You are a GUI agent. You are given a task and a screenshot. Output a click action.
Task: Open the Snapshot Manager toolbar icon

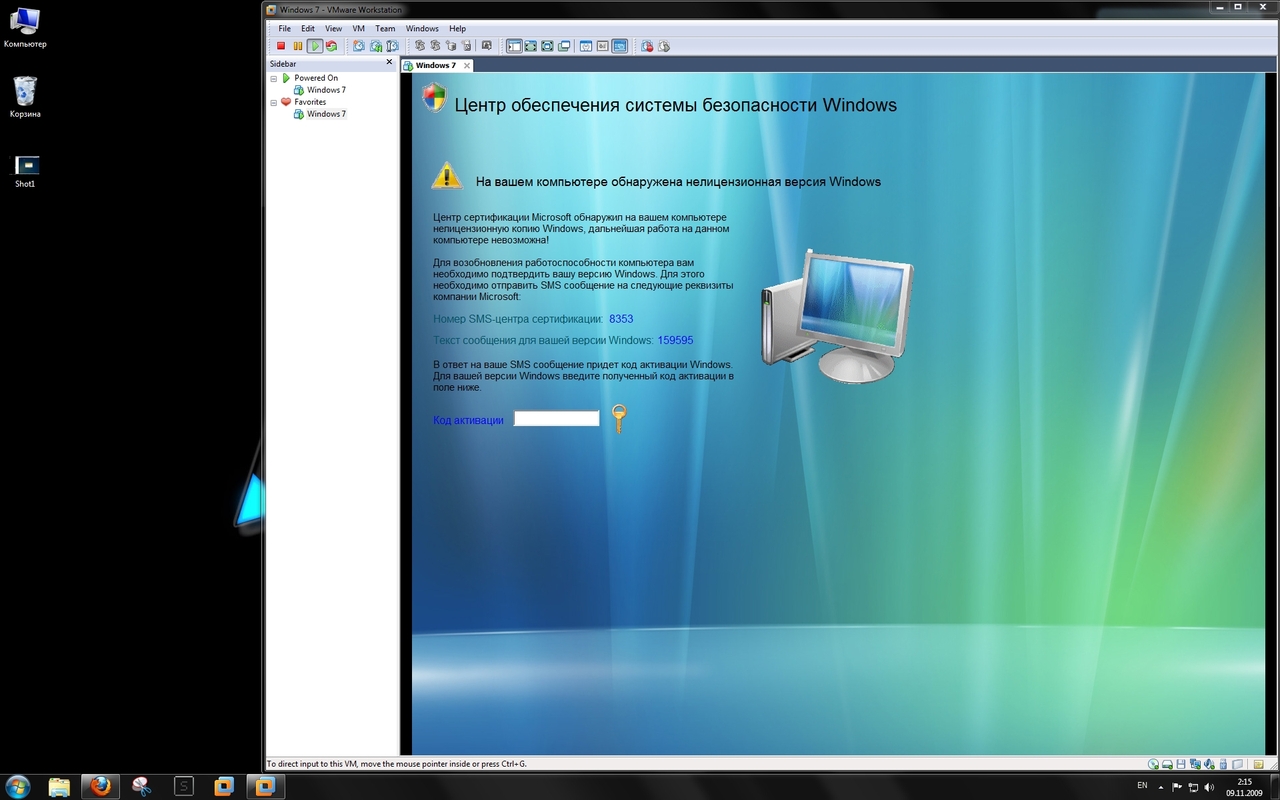(392, 46)
